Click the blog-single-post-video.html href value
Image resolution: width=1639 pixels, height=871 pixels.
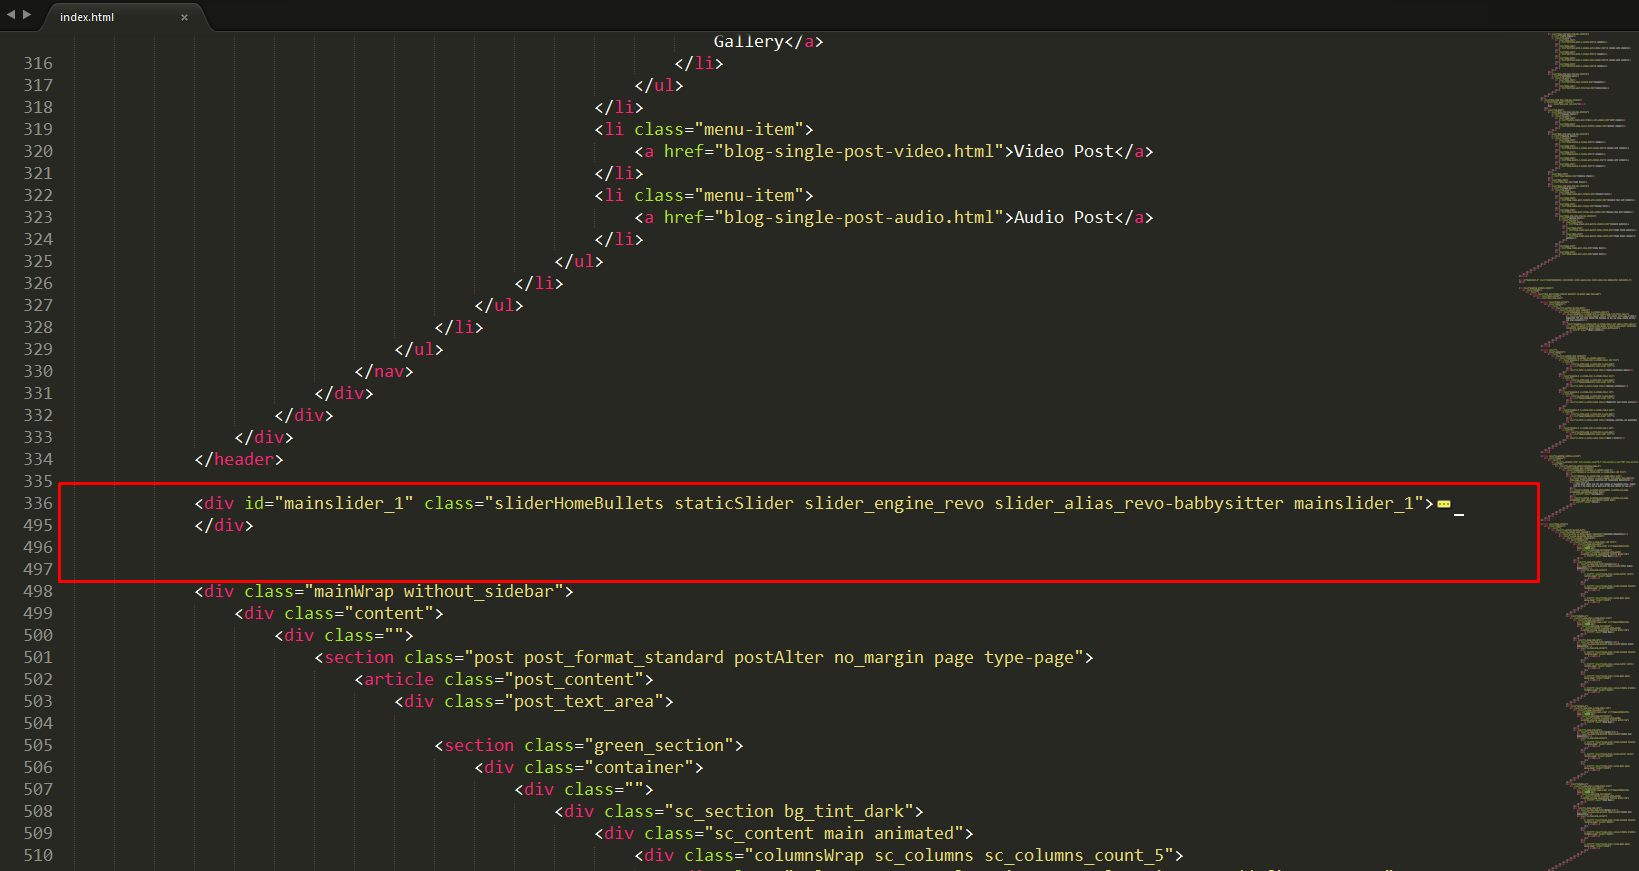[x=858, y=151]
